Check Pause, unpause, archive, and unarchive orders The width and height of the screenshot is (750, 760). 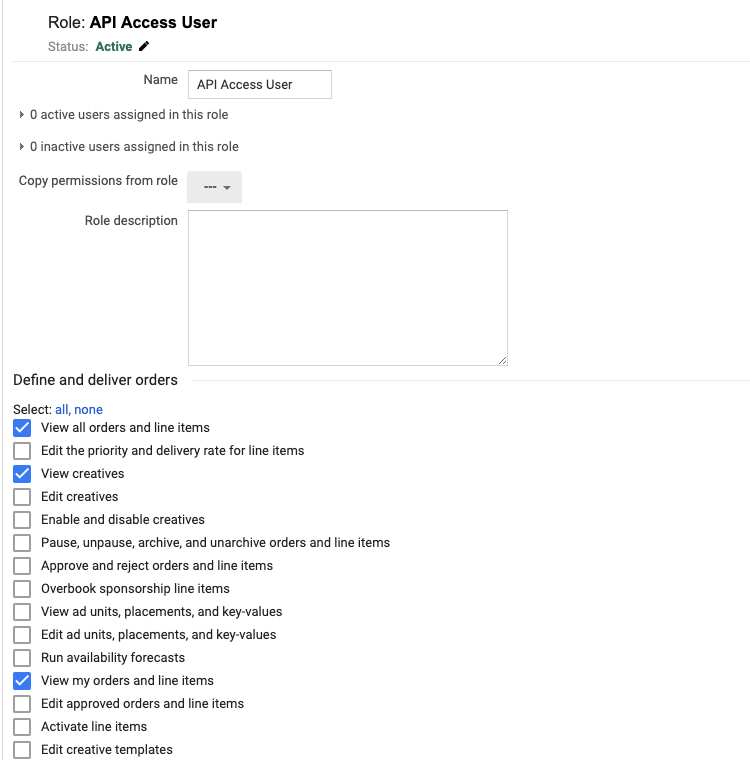coord(22,543)
